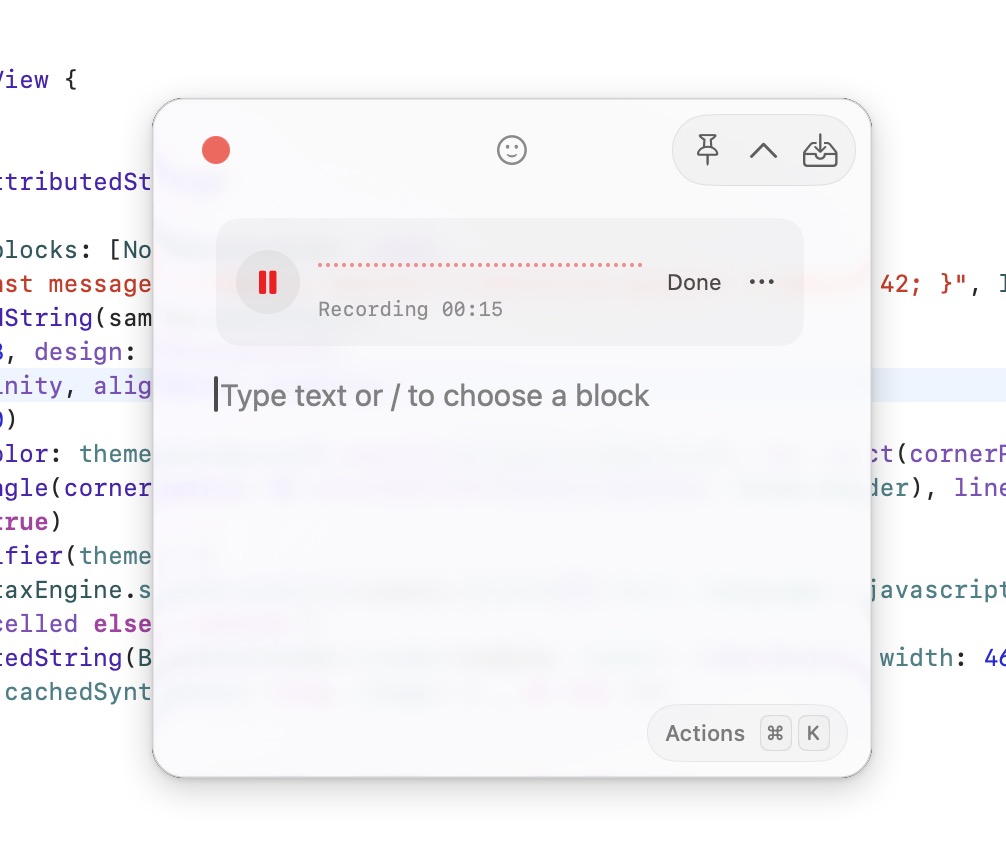The height and width of the screenshot is (846, 1006).
Task: Click 'javascript' text in the code editor
Action: (938, 590)
